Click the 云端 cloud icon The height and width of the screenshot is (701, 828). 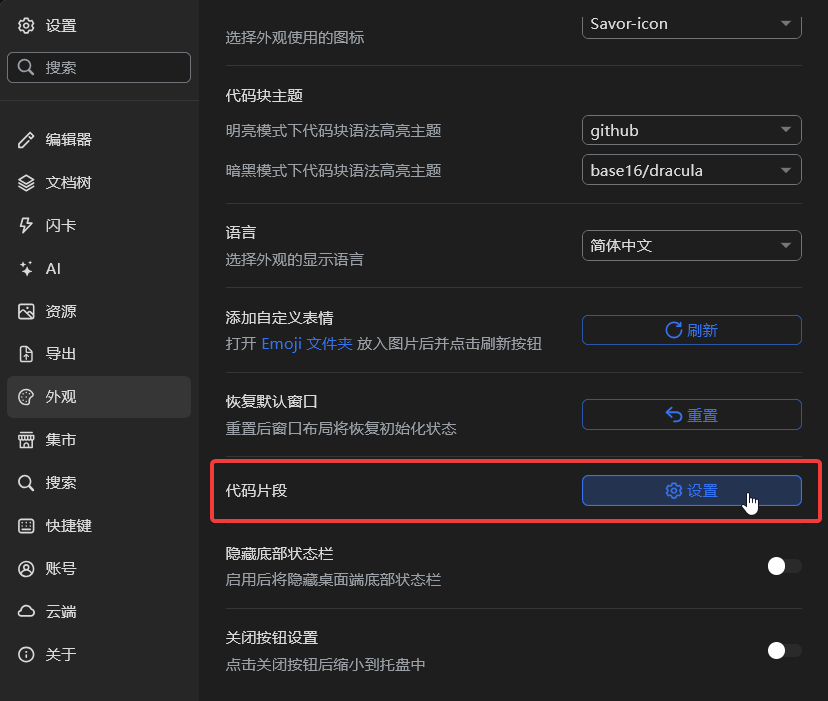click(x=26, y=611)
